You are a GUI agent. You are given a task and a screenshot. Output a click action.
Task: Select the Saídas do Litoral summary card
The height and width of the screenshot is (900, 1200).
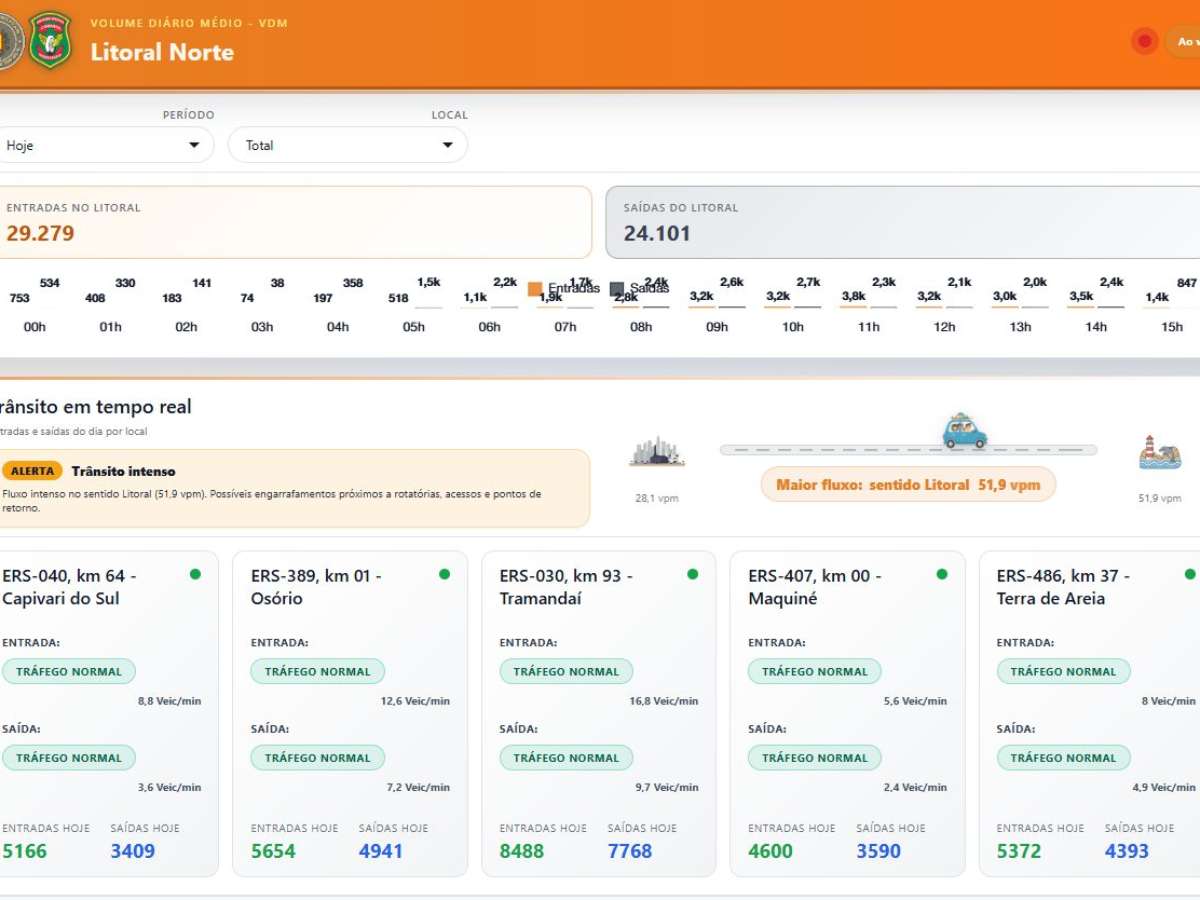coord(900,222)
